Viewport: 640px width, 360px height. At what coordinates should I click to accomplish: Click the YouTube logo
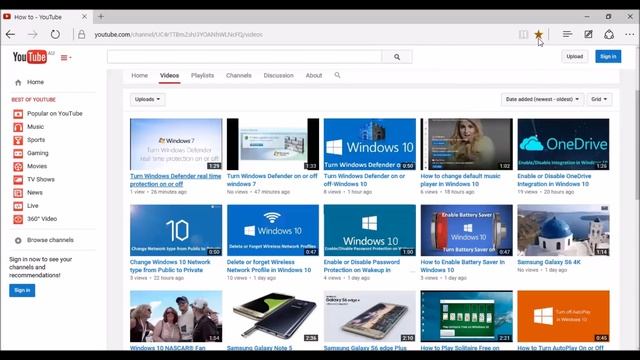point(30,57)
